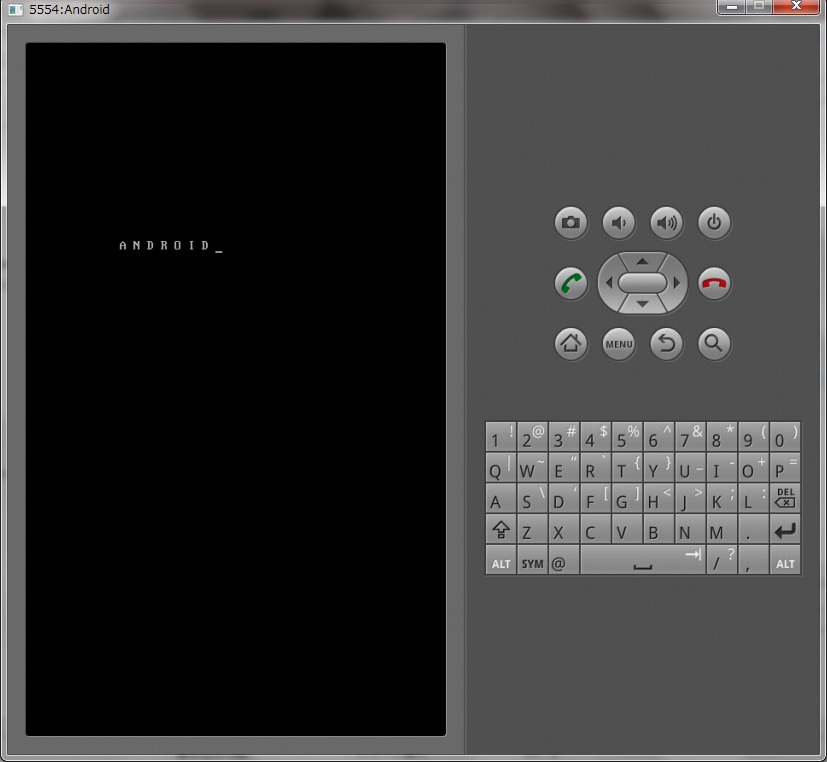Tap the MENU button

coord(619,344)
